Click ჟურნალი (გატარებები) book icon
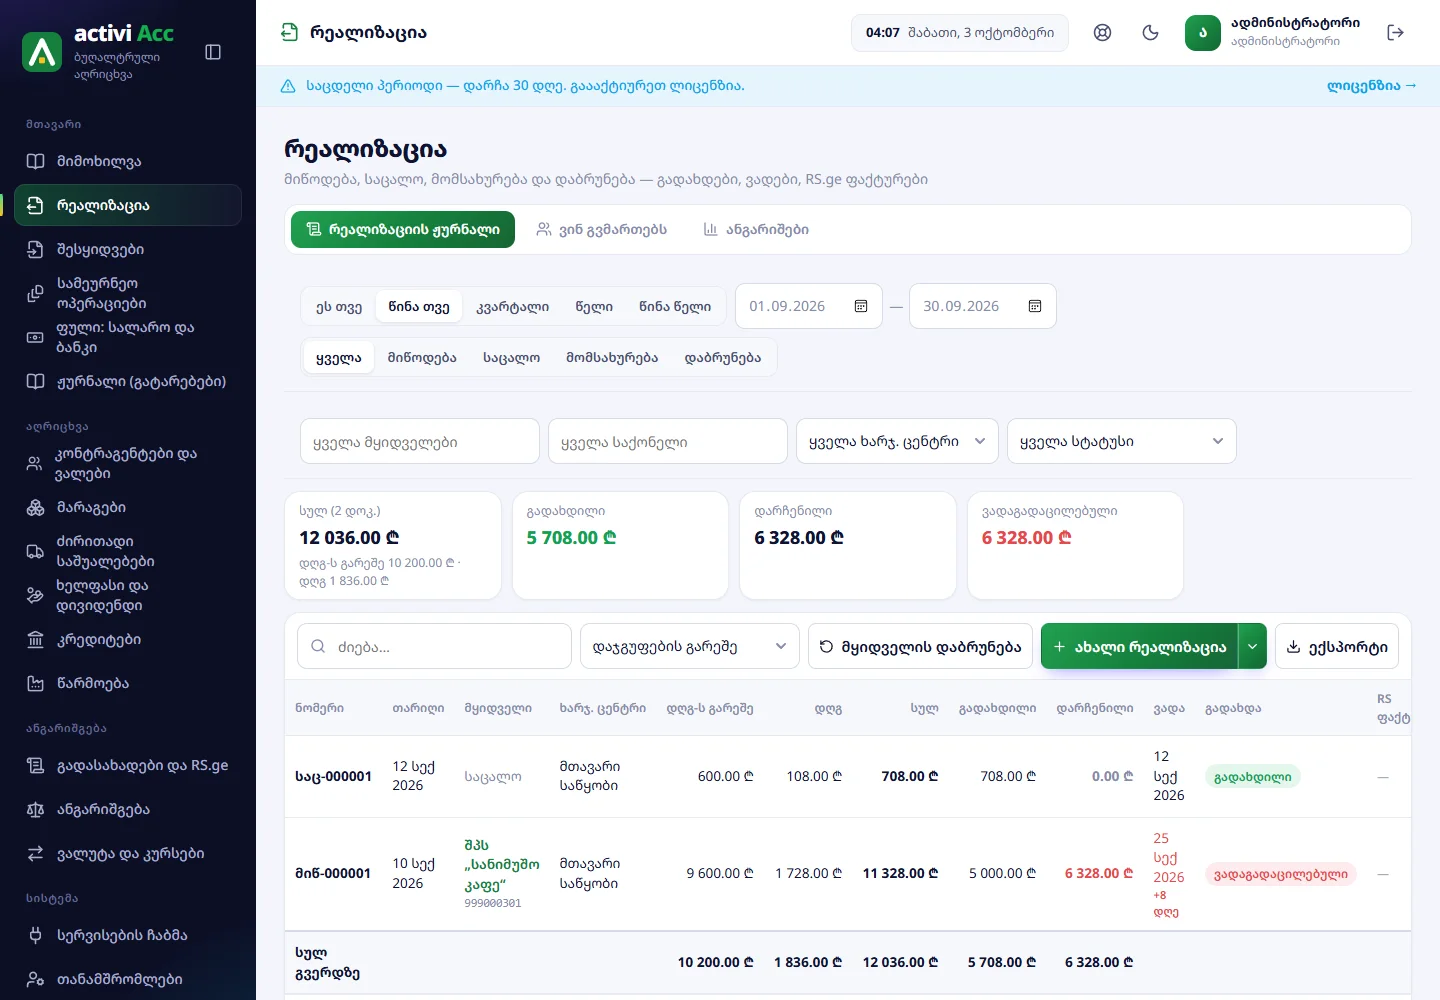Viewport: 1440px width, 1000px height. click(35, 381)
